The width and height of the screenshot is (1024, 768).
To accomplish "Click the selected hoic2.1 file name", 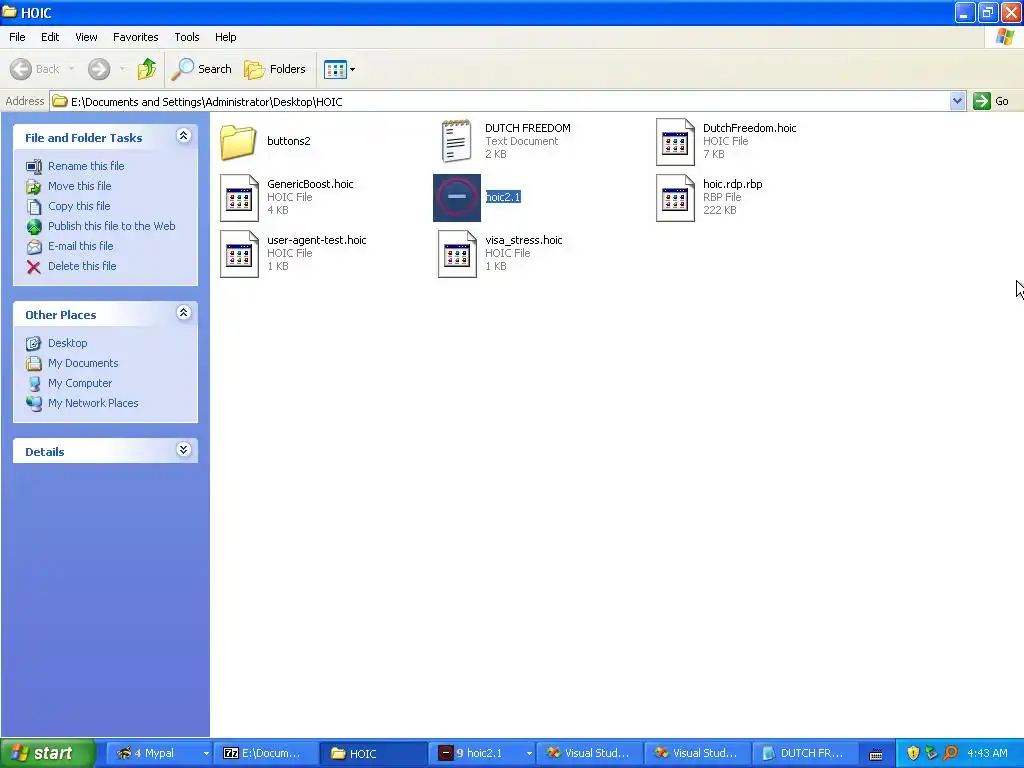I will 503,197.
